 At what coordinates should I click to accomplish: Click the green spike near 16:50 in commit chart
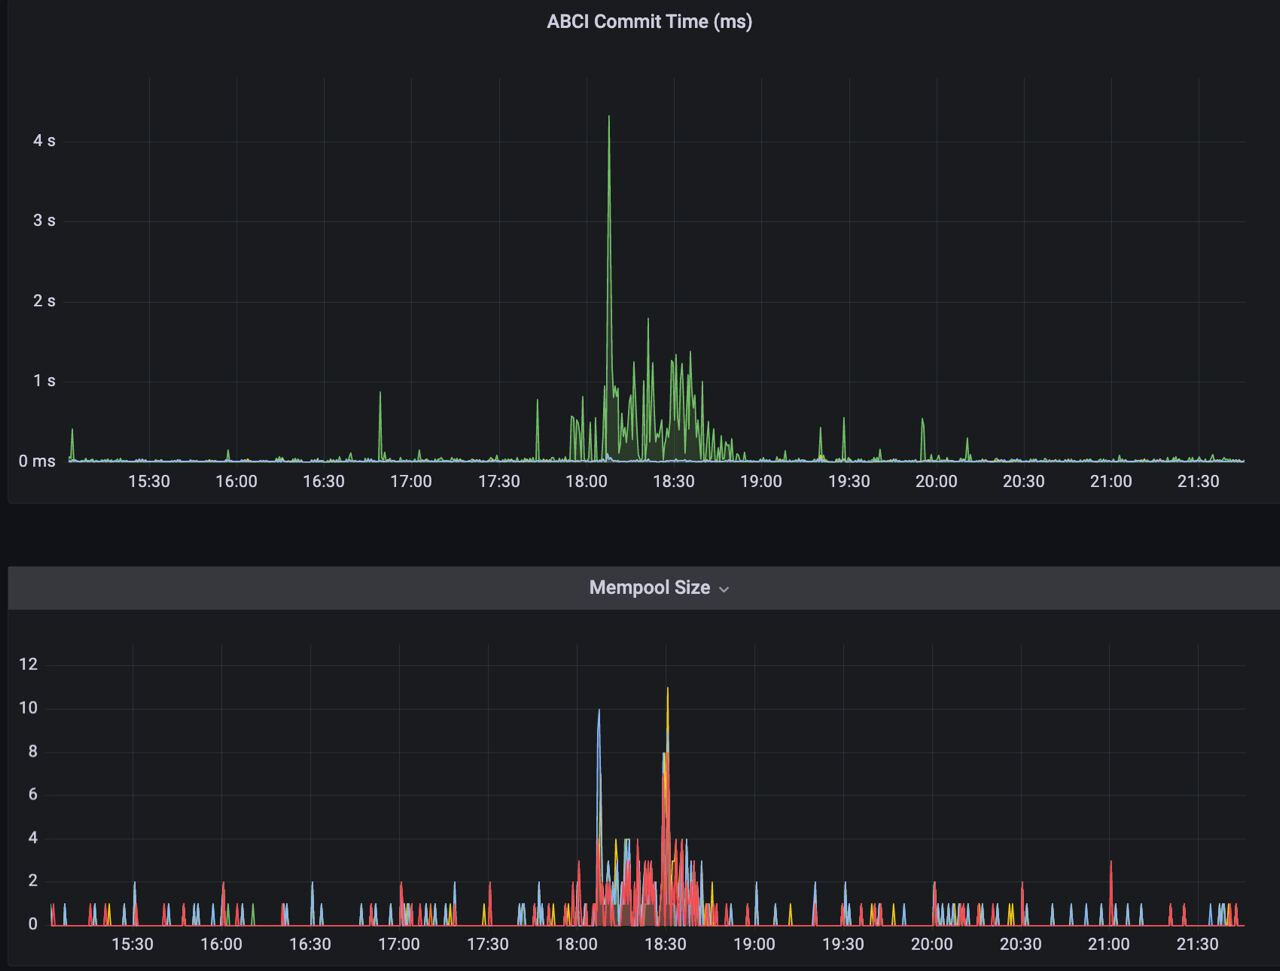click(x=380, y=396)
